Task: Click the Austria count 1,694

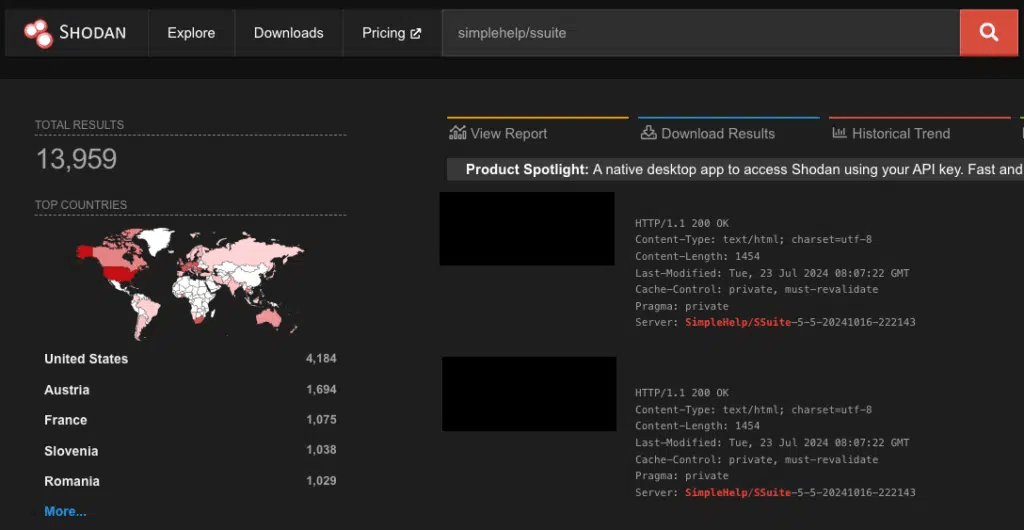Action: pos(321,390)
